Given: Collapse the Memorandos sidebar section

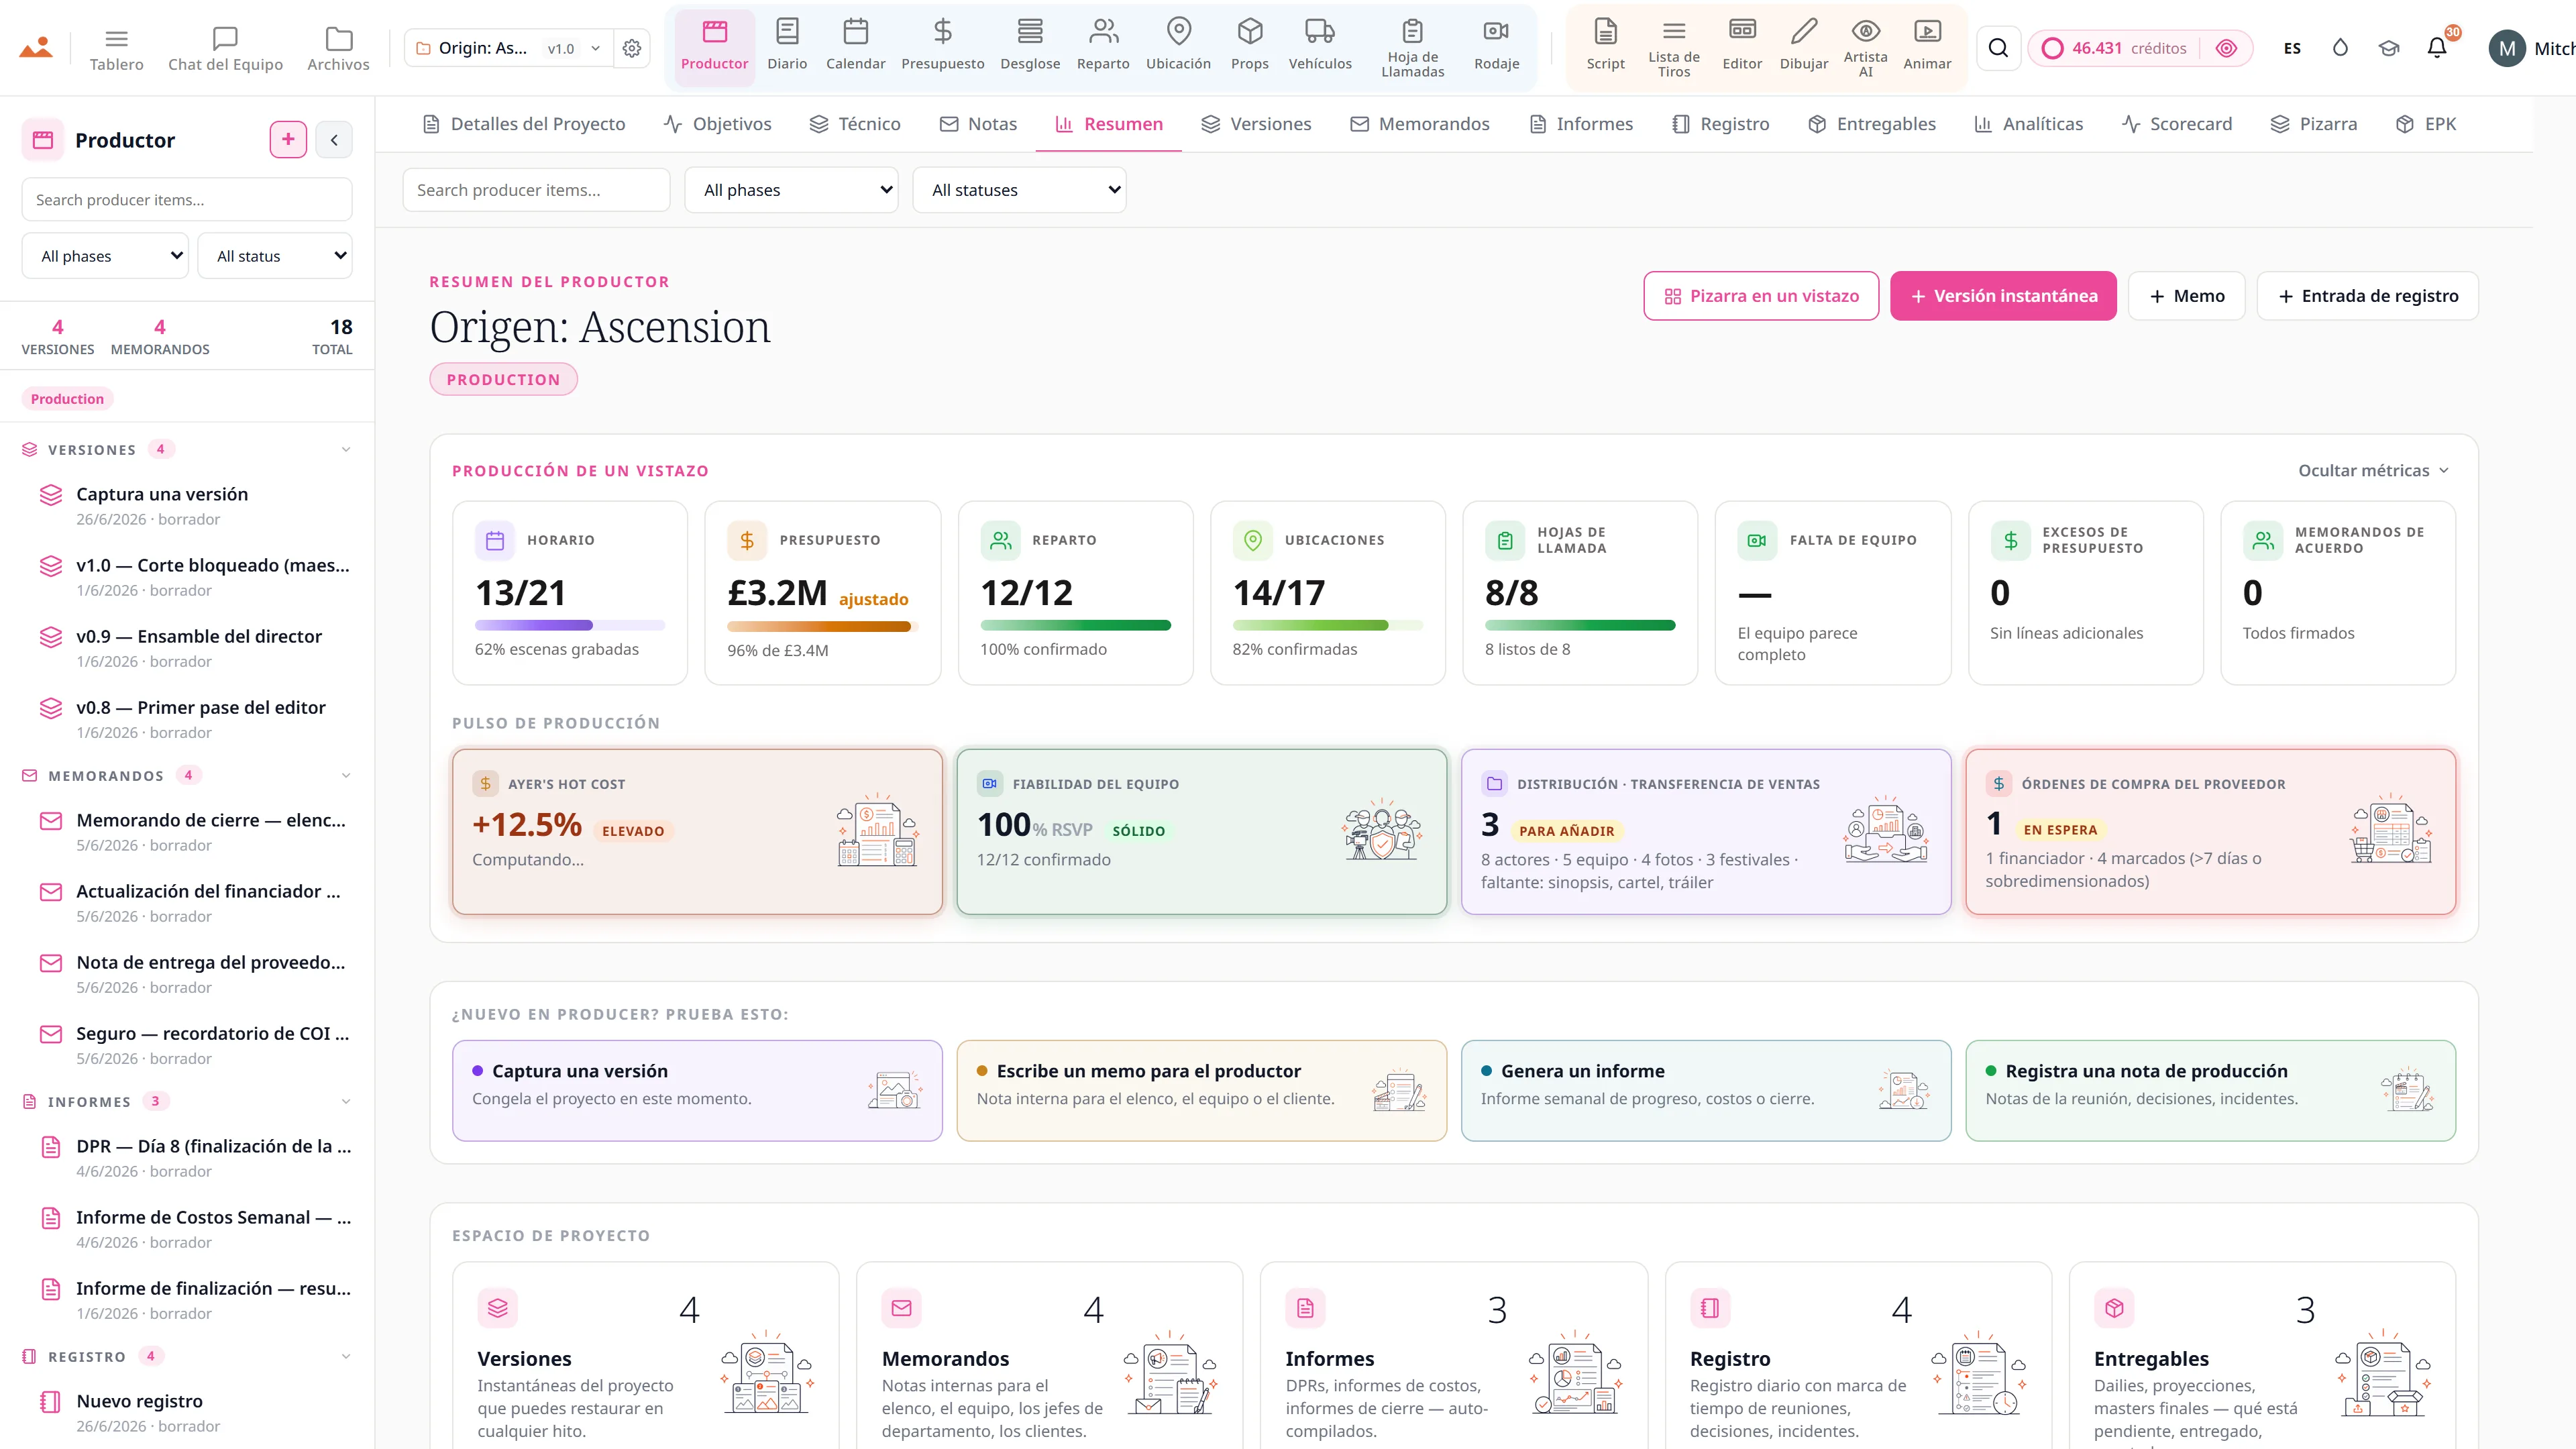Looking at the screenshot, I should coord(346,776).
